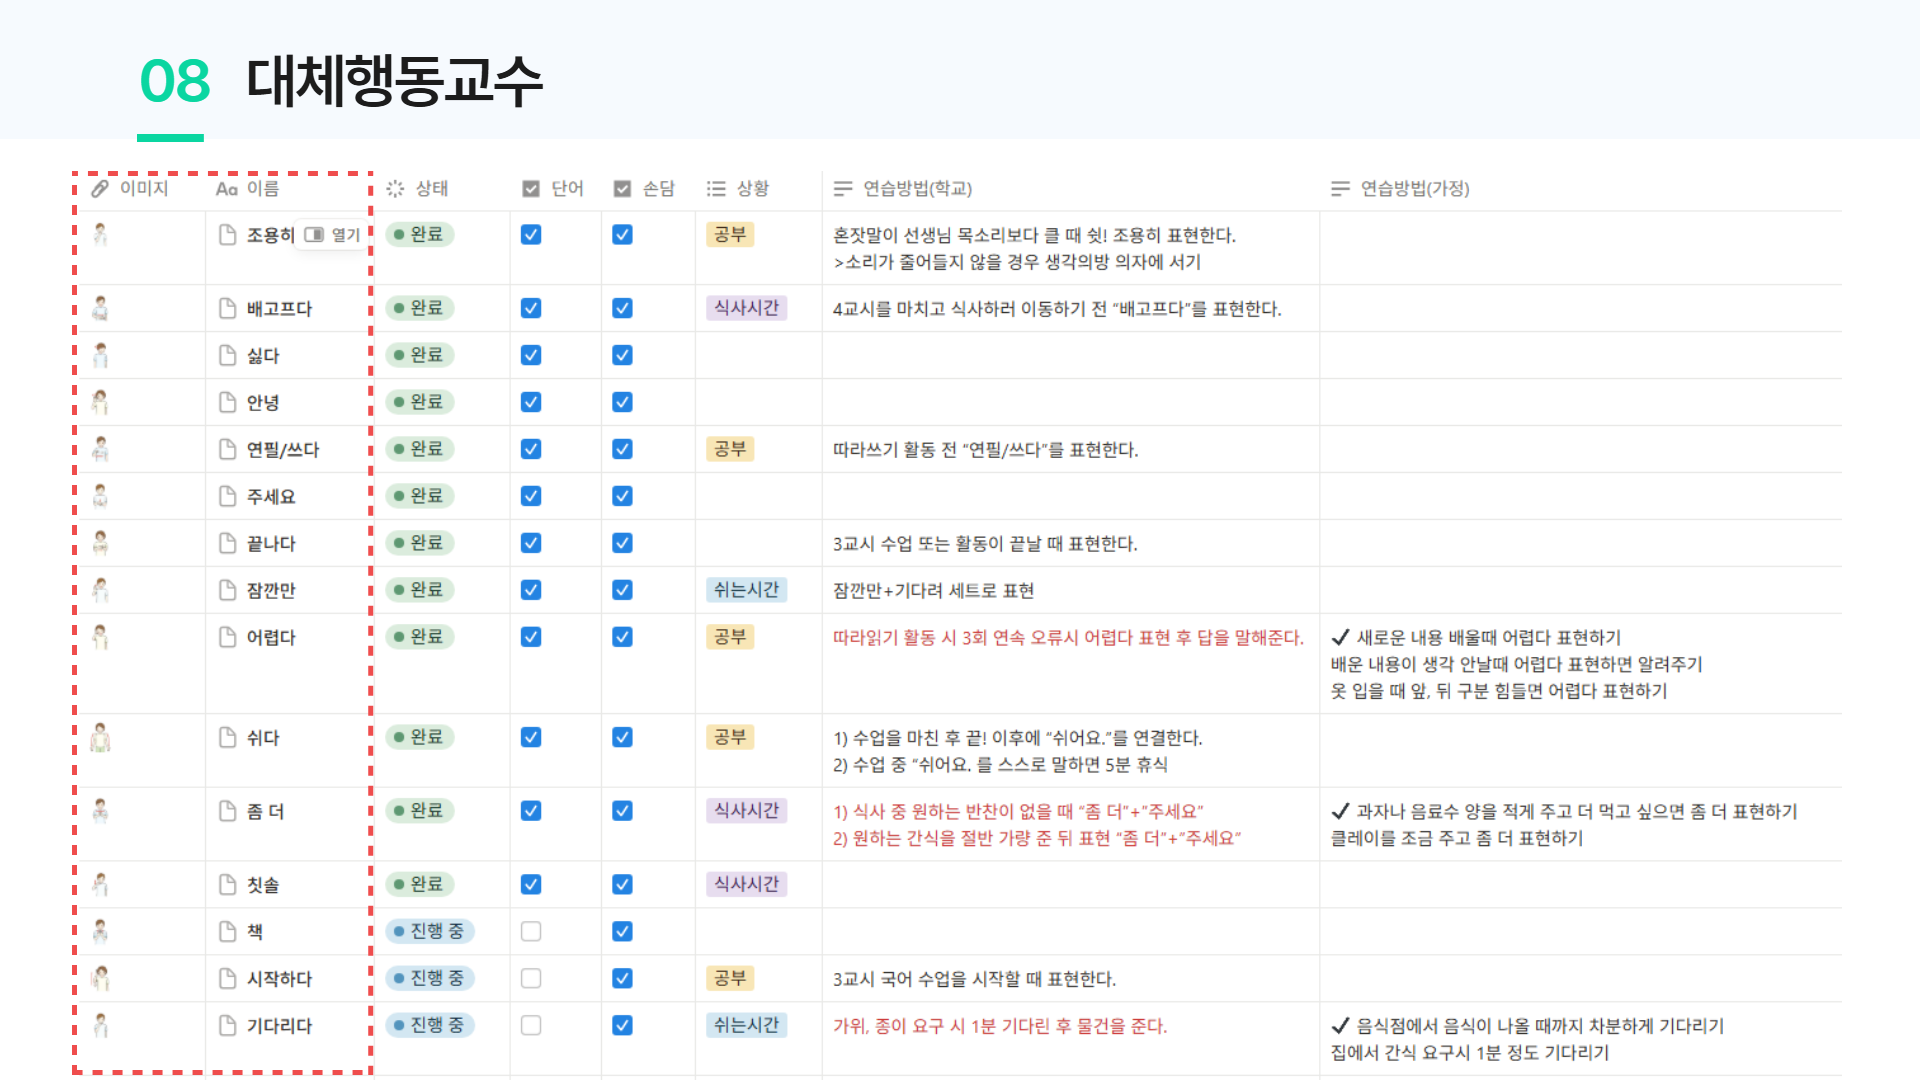Click the page icon next to 연필/쓰다
The width and height of the screenshot is (1920, 1080).
228,449
